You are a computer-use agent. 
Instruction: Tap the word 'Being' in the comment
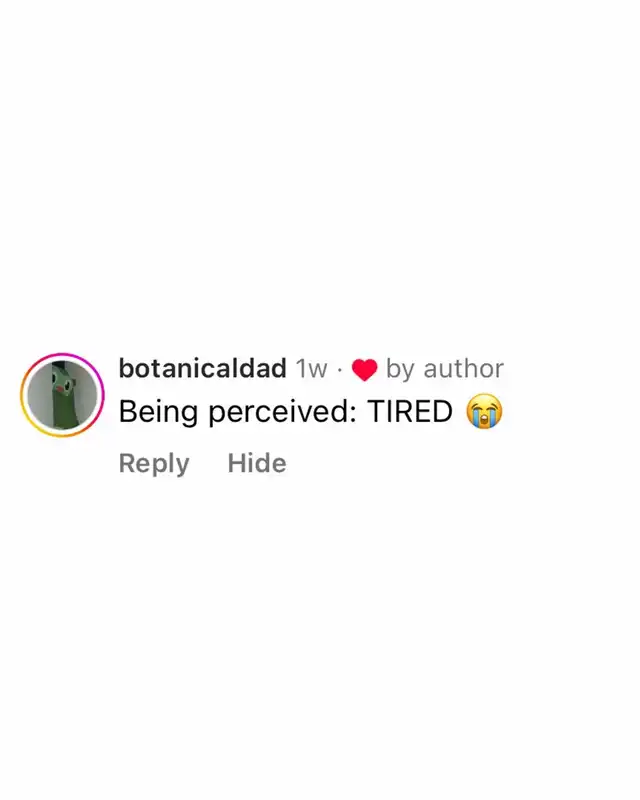tap(158, 412)
